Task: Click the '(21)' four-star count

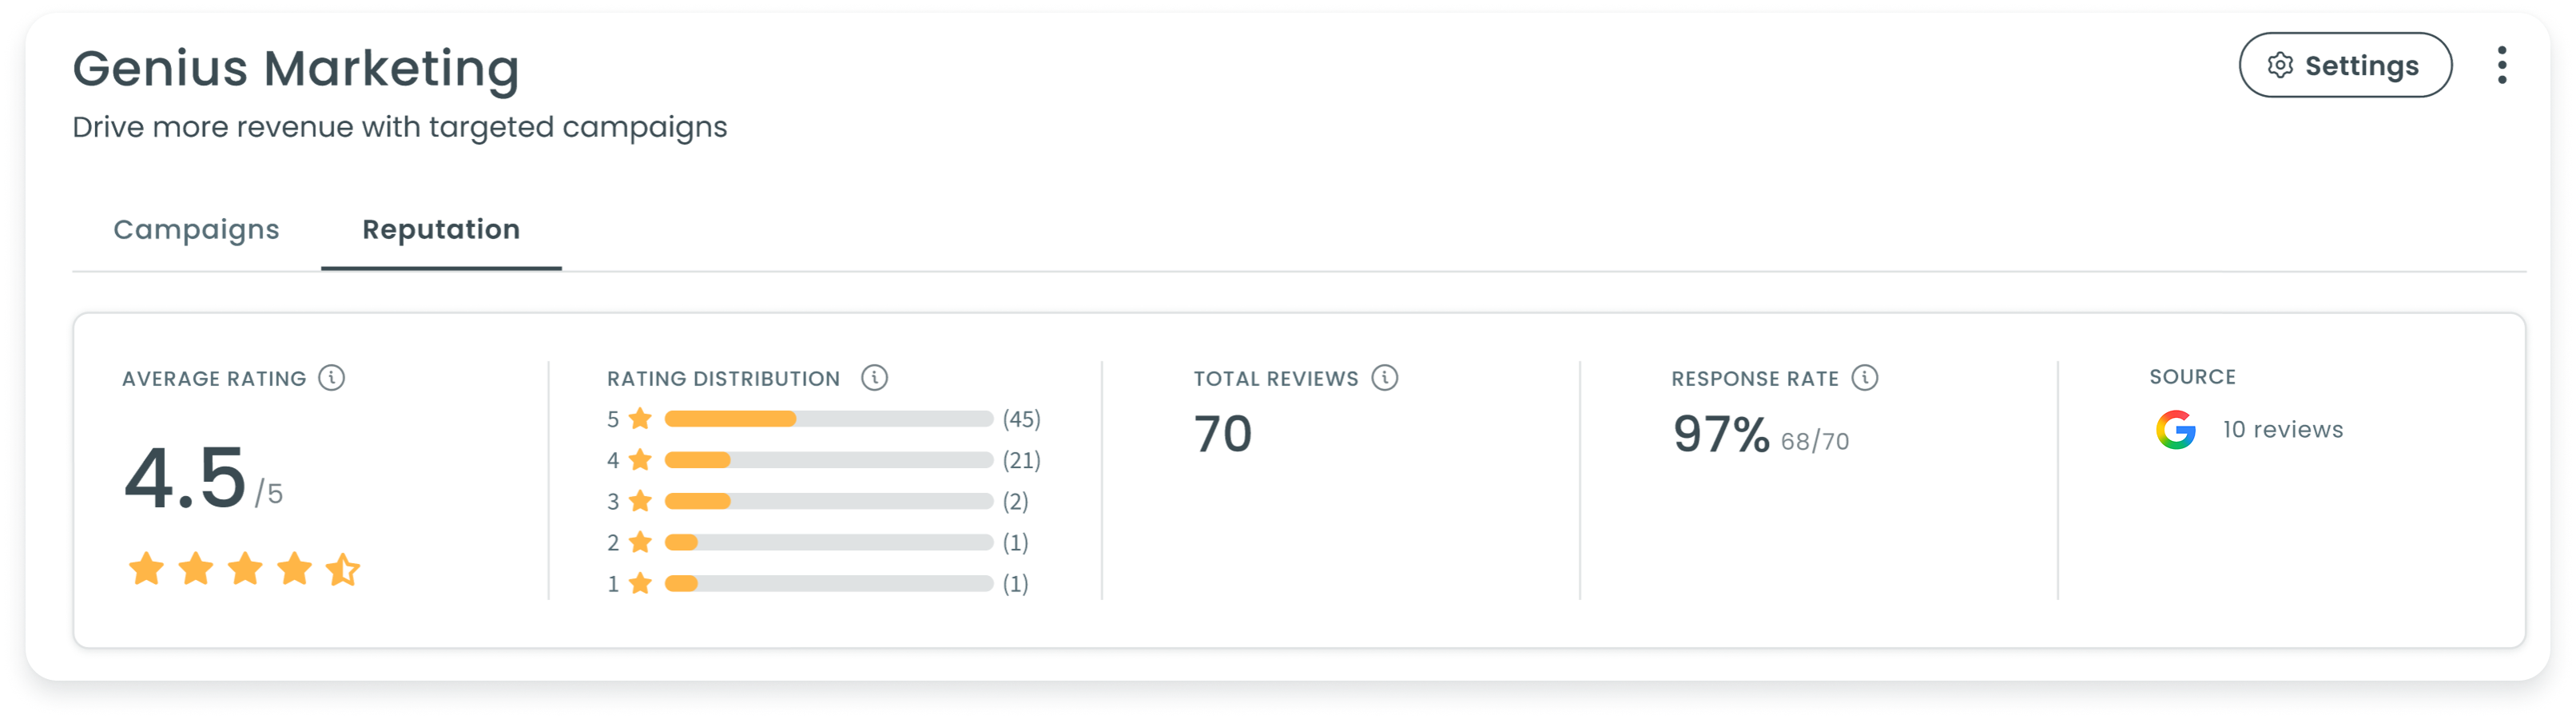Action: [1022, 460]
